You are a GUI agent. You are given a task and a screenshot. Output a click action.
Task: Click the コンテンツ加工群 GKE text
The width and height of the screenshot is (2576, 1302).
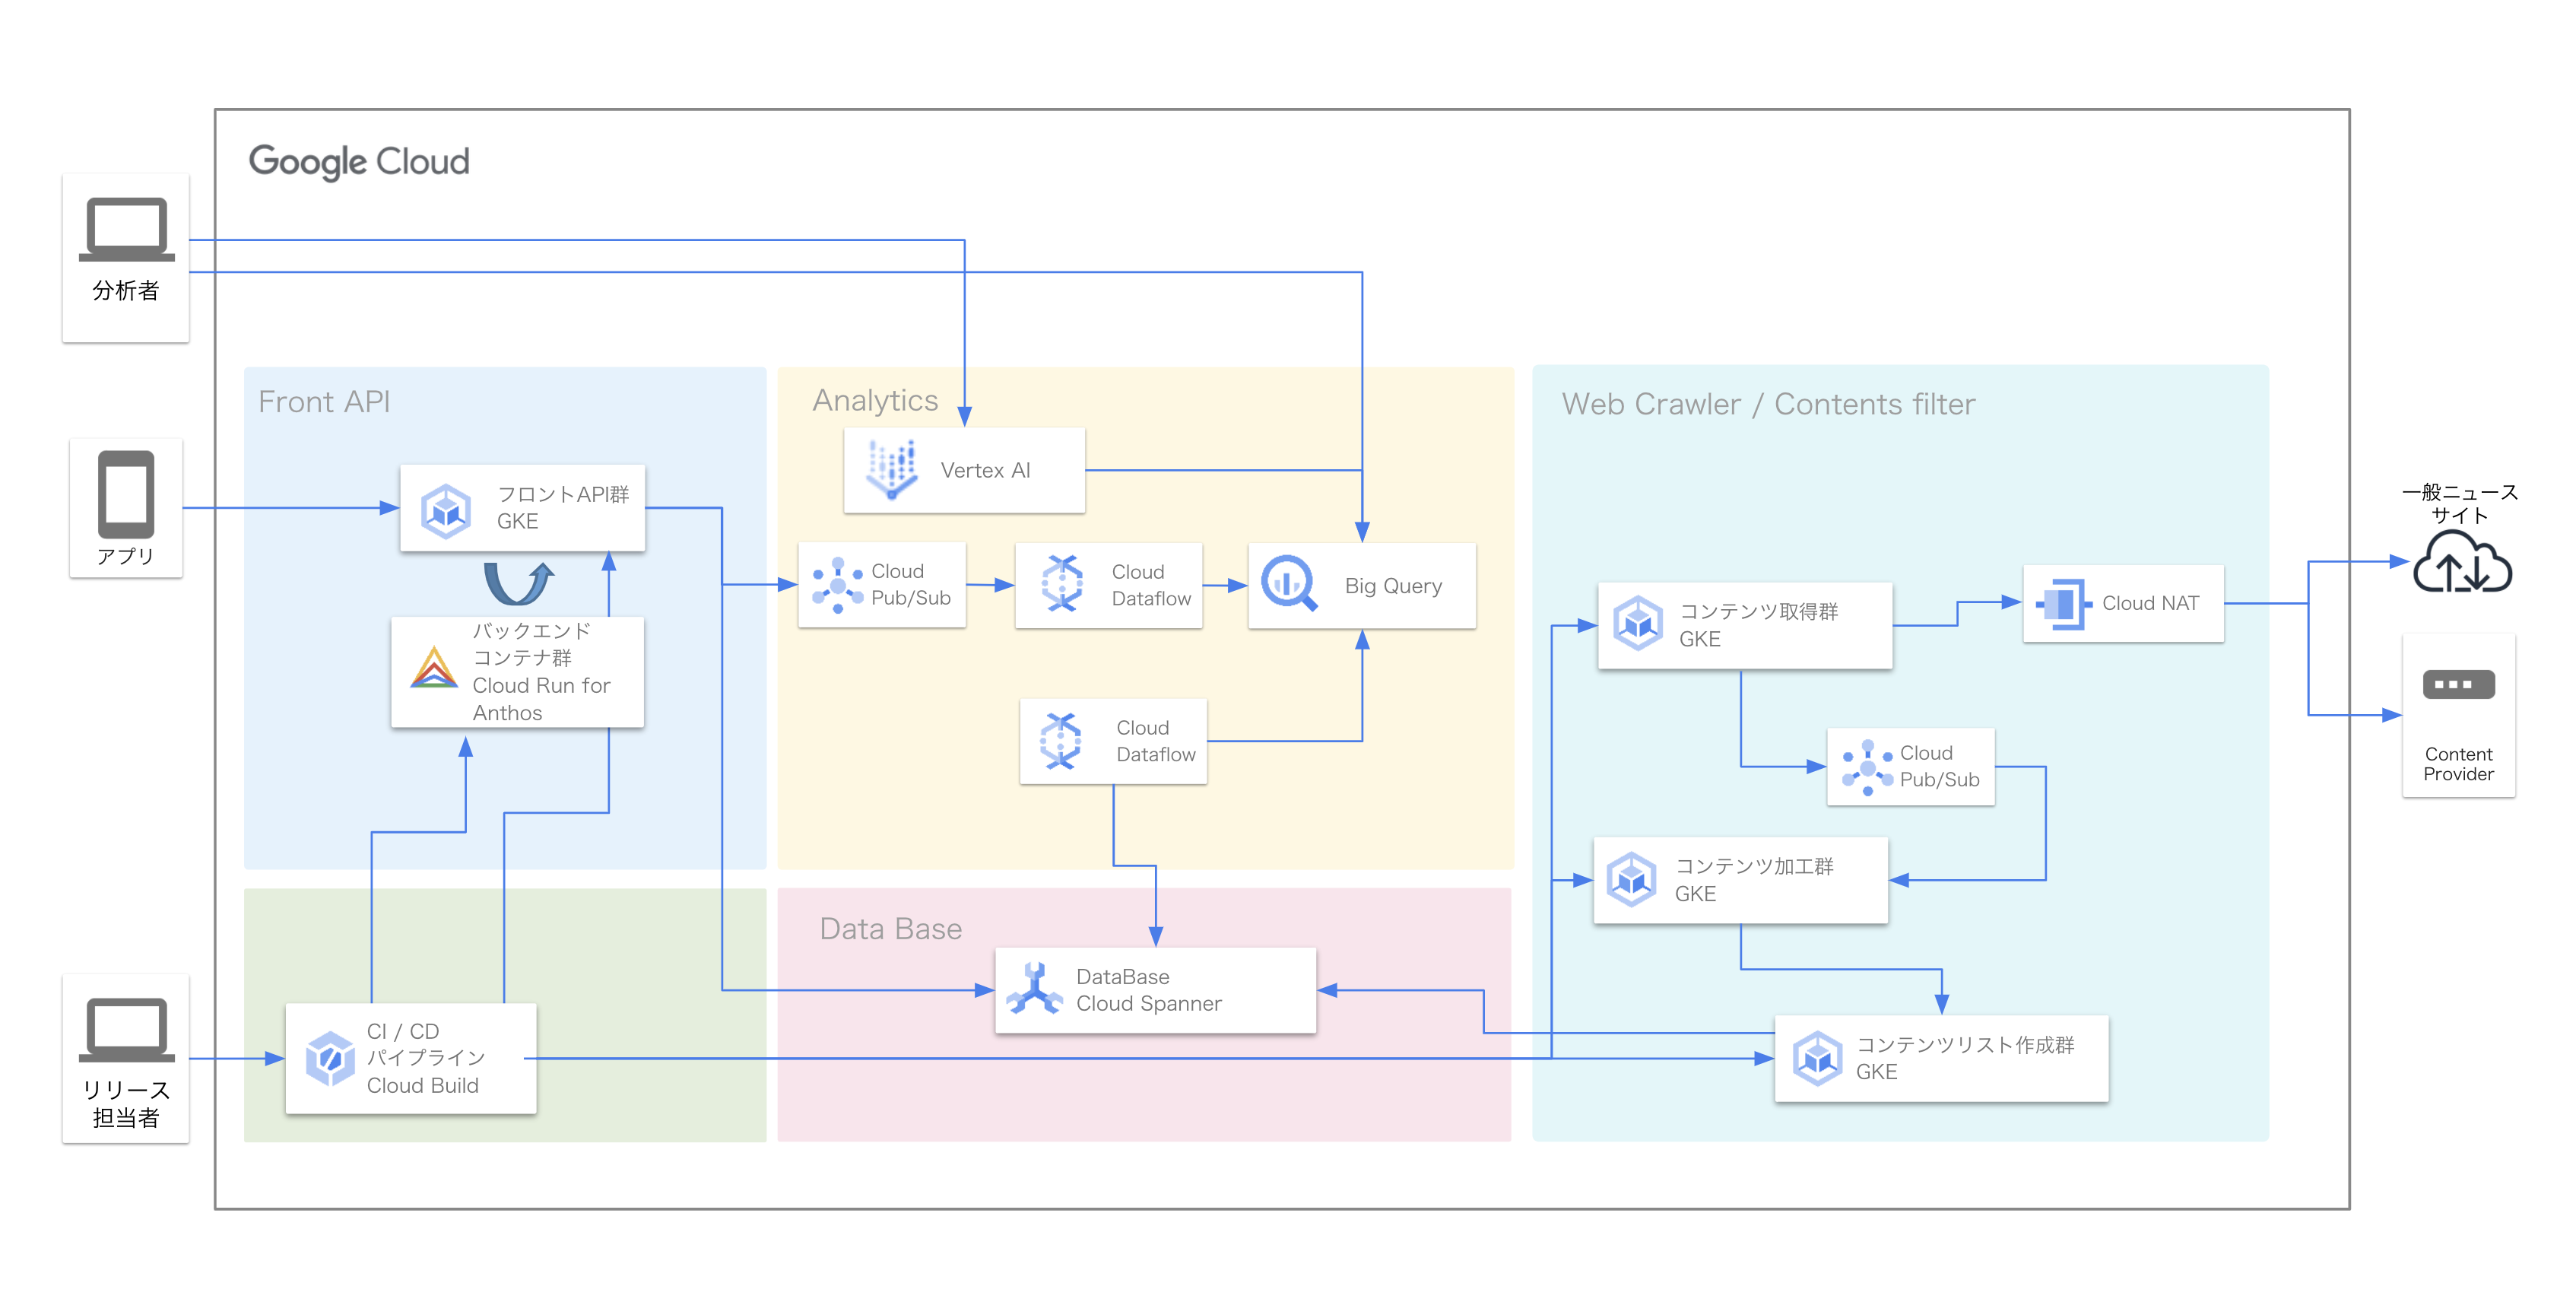(1754, 880)
